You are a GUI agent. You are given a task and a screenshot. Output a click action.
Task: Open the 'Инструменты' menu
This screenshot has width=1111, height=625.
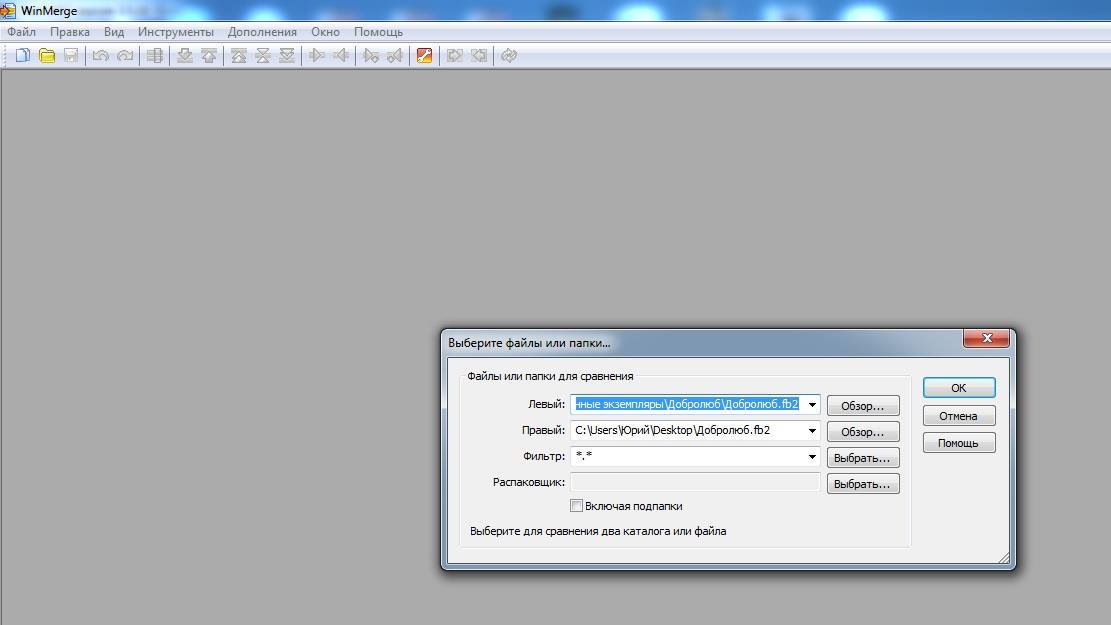(176, 32)
